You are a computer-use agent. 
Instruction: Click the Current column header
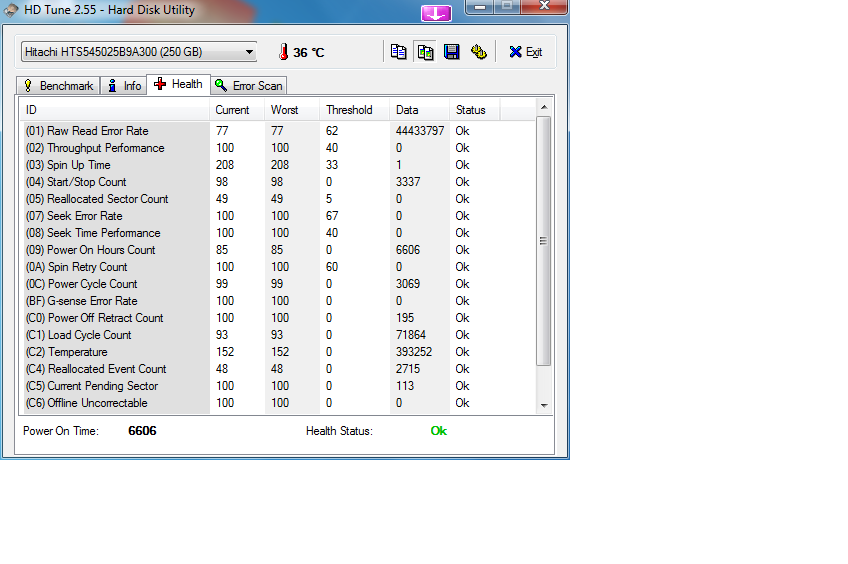[x=237, y=110]
